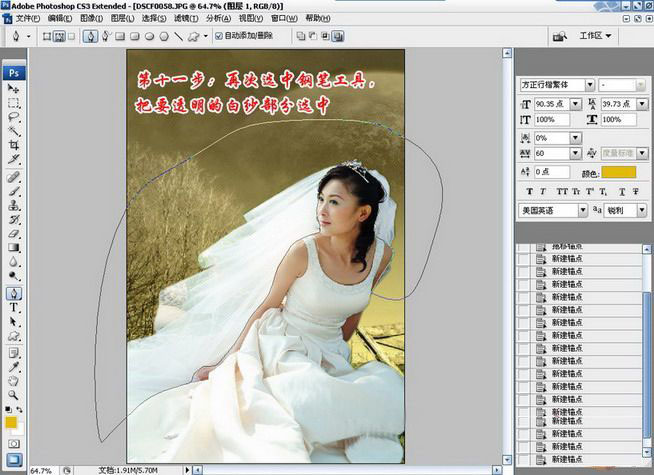The height and width of the screenshot is (475, 654).
Task: Choose the Ellipse shape tool in options bar
Action: pyautogui.click(x=149, y=36)
